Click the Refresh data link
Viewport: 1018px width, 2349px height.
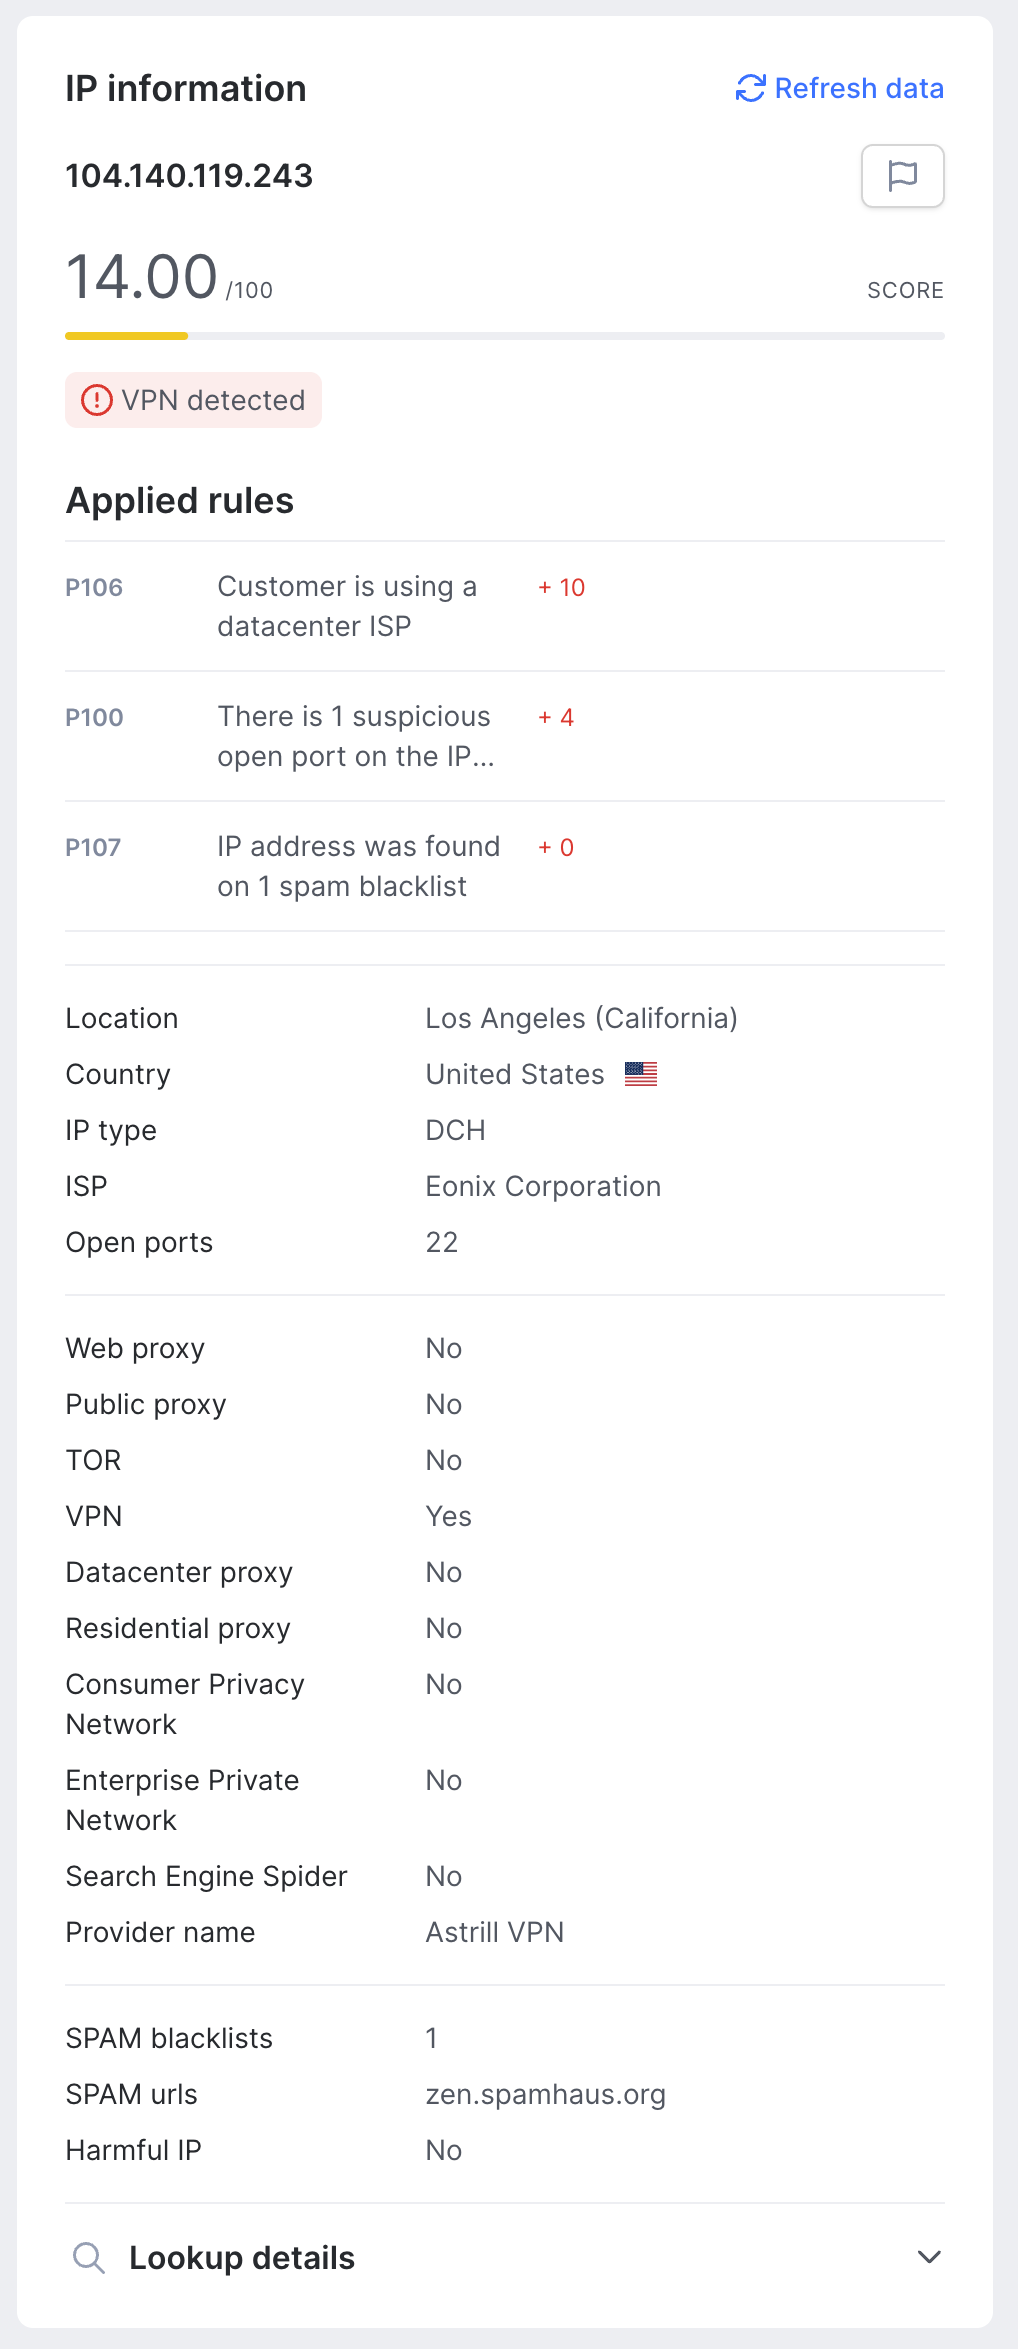pyautogui.click(x=858, y=89)
